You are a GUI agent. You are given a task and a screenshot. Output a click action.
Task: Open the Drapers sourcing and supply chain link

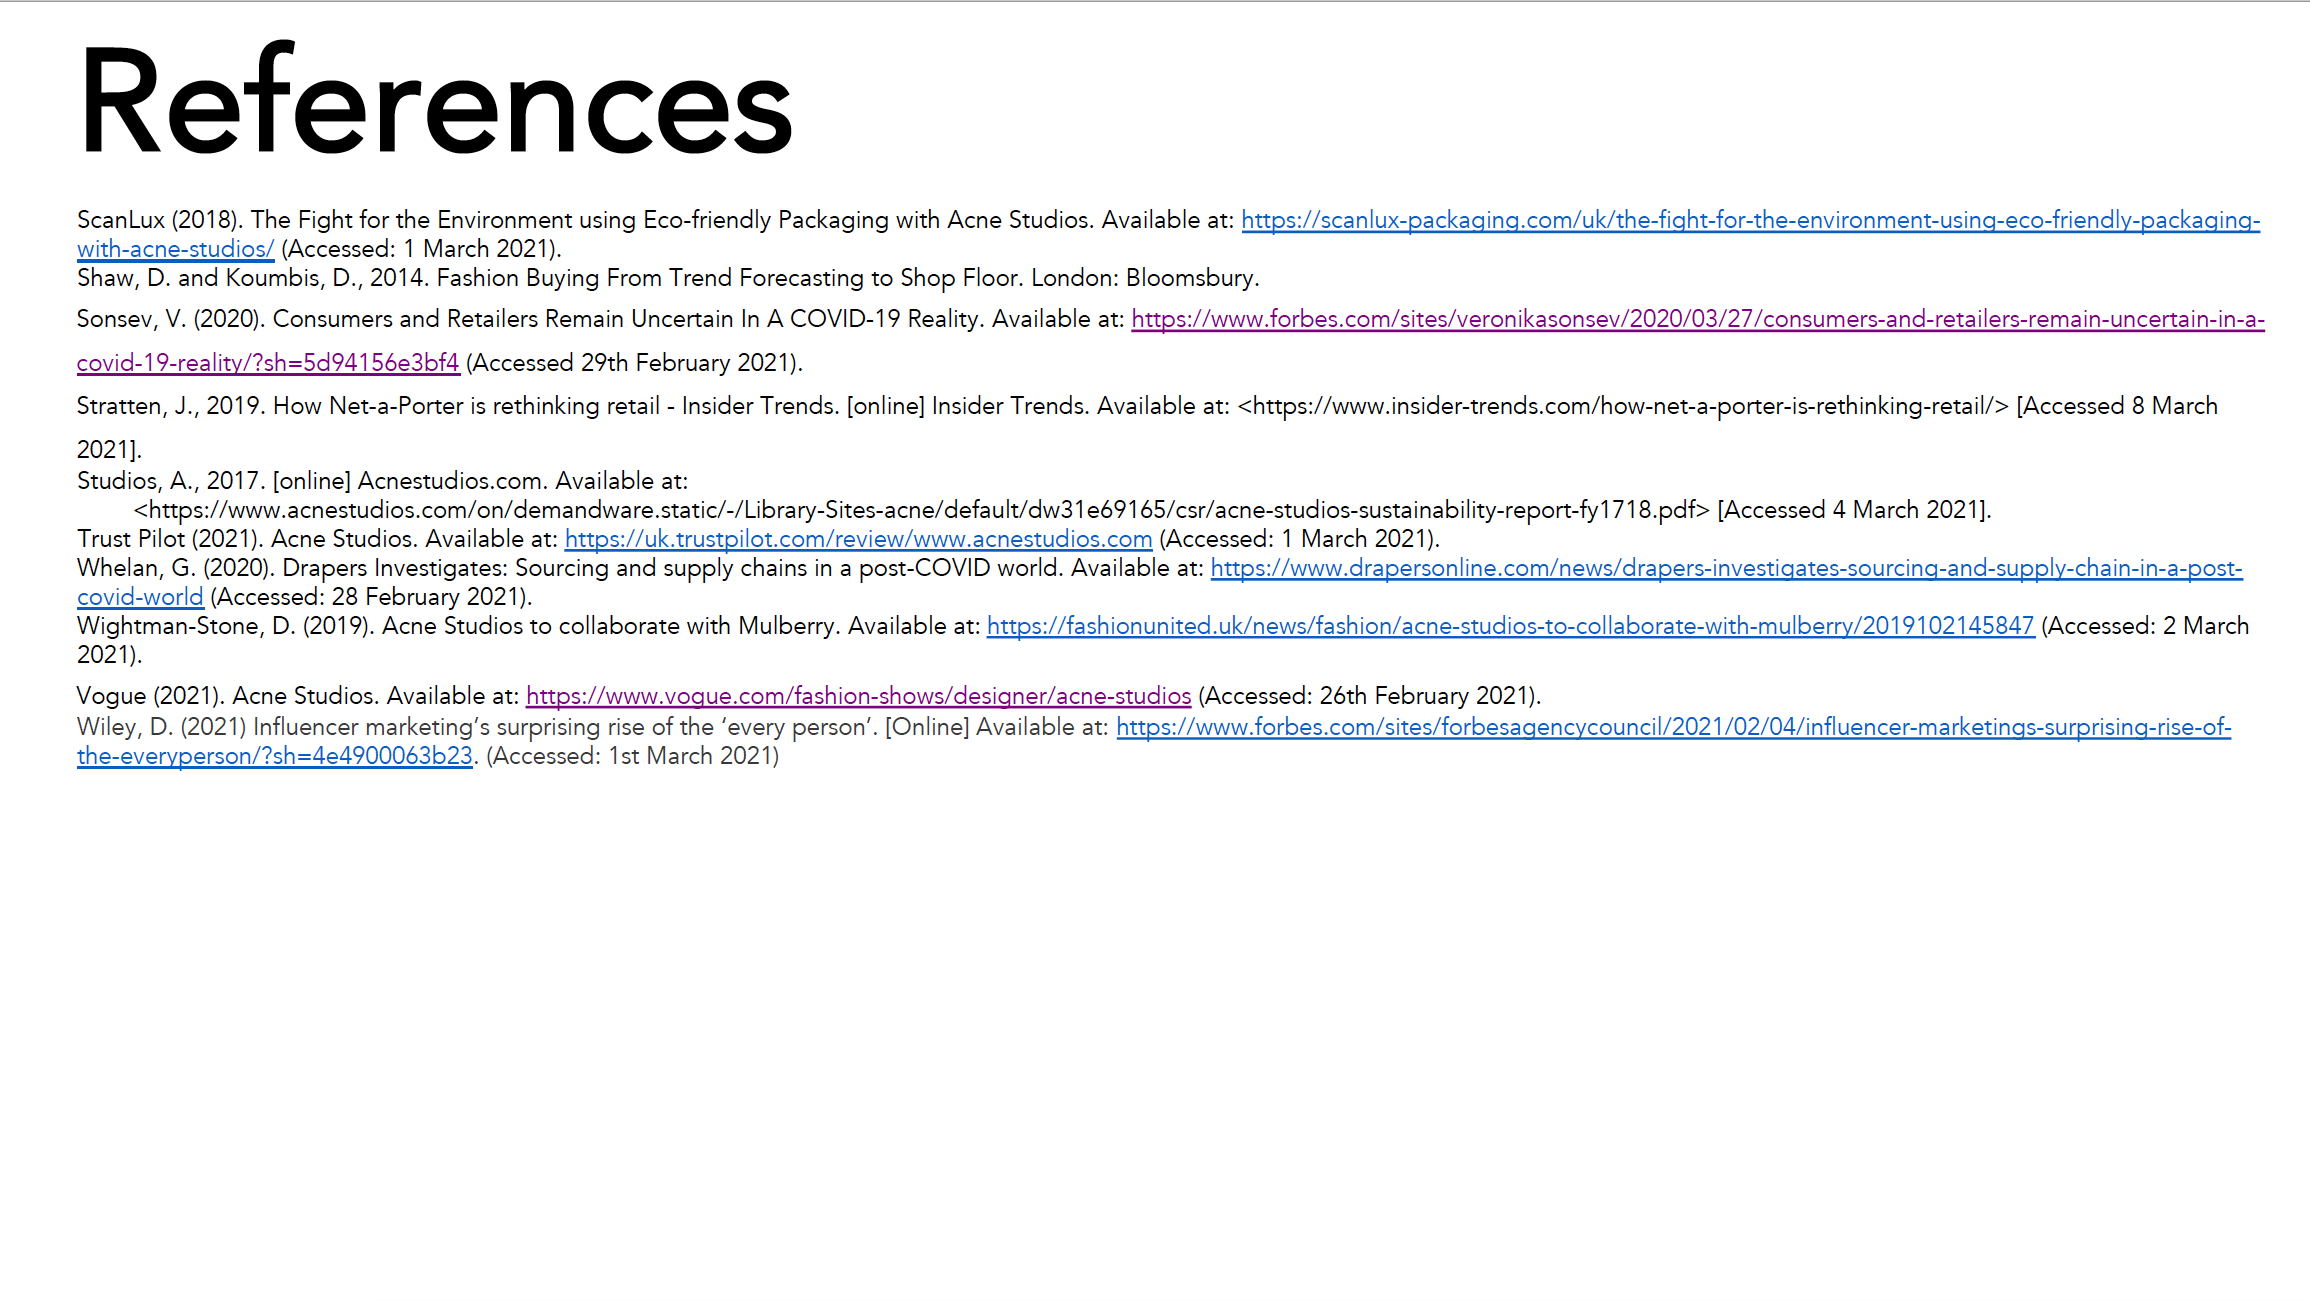click(x=1726, y=568)
